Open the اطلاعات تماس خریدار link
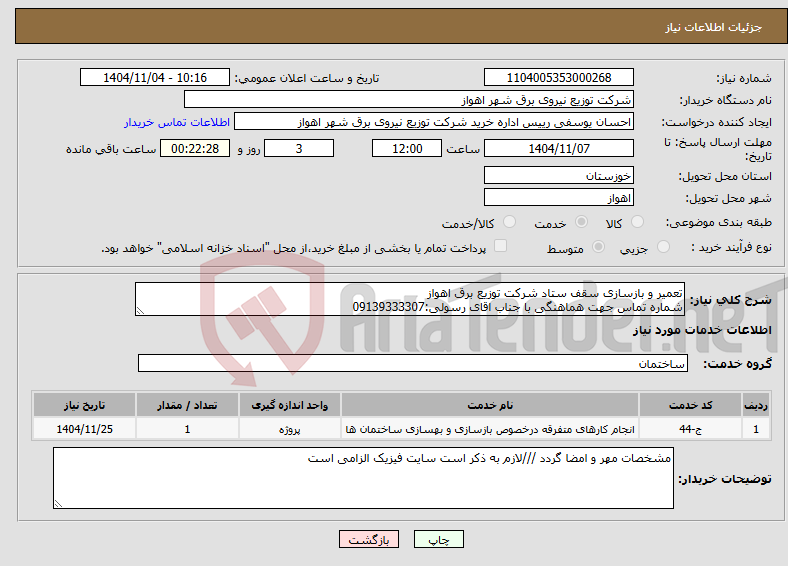This screenshot has width=788, height=566. pos(177,122)
